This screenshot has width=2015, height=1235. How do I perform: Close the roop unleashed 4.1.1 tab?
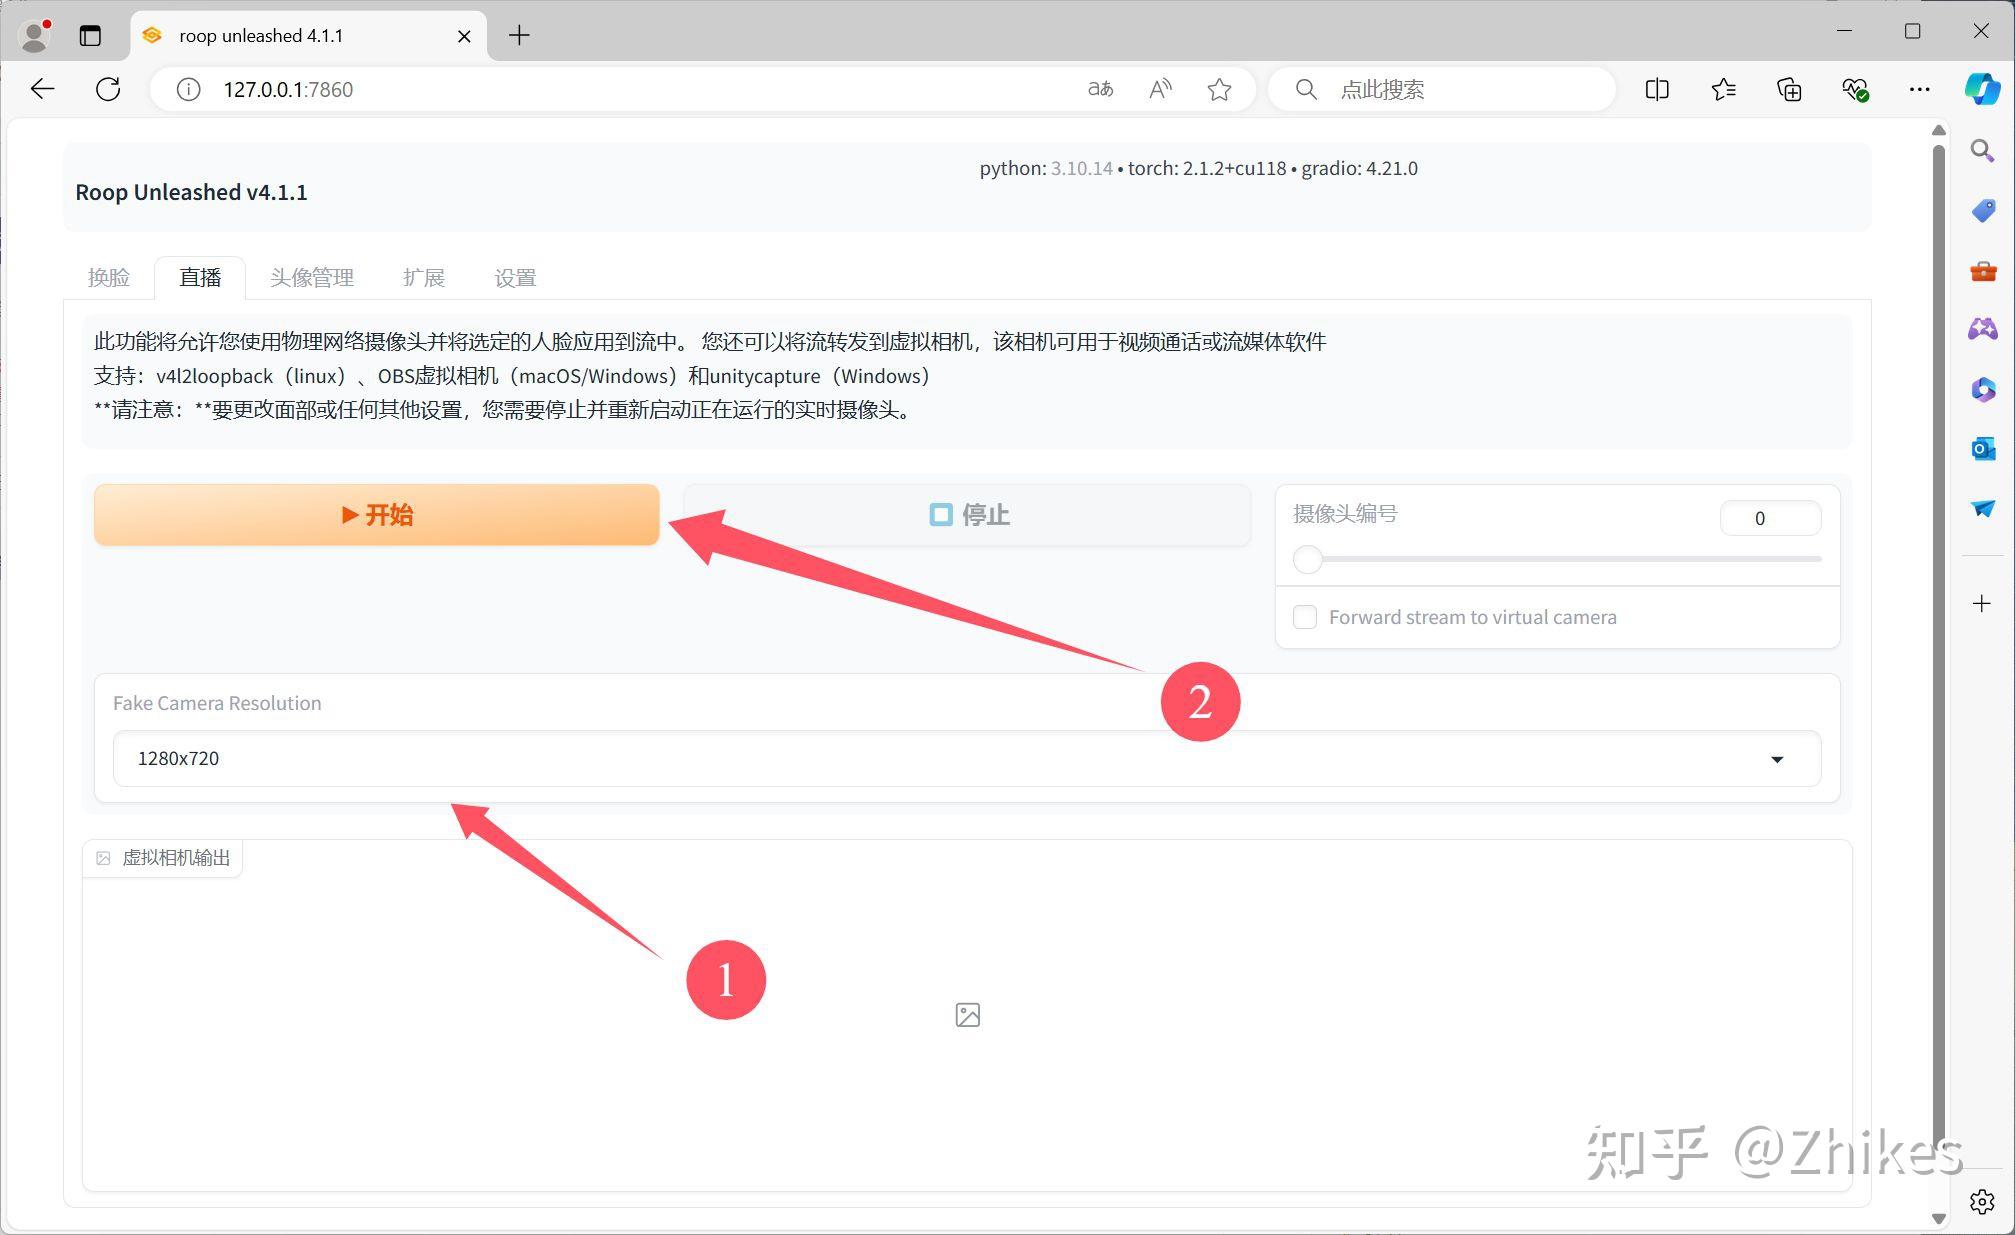[x=464, y=36]
